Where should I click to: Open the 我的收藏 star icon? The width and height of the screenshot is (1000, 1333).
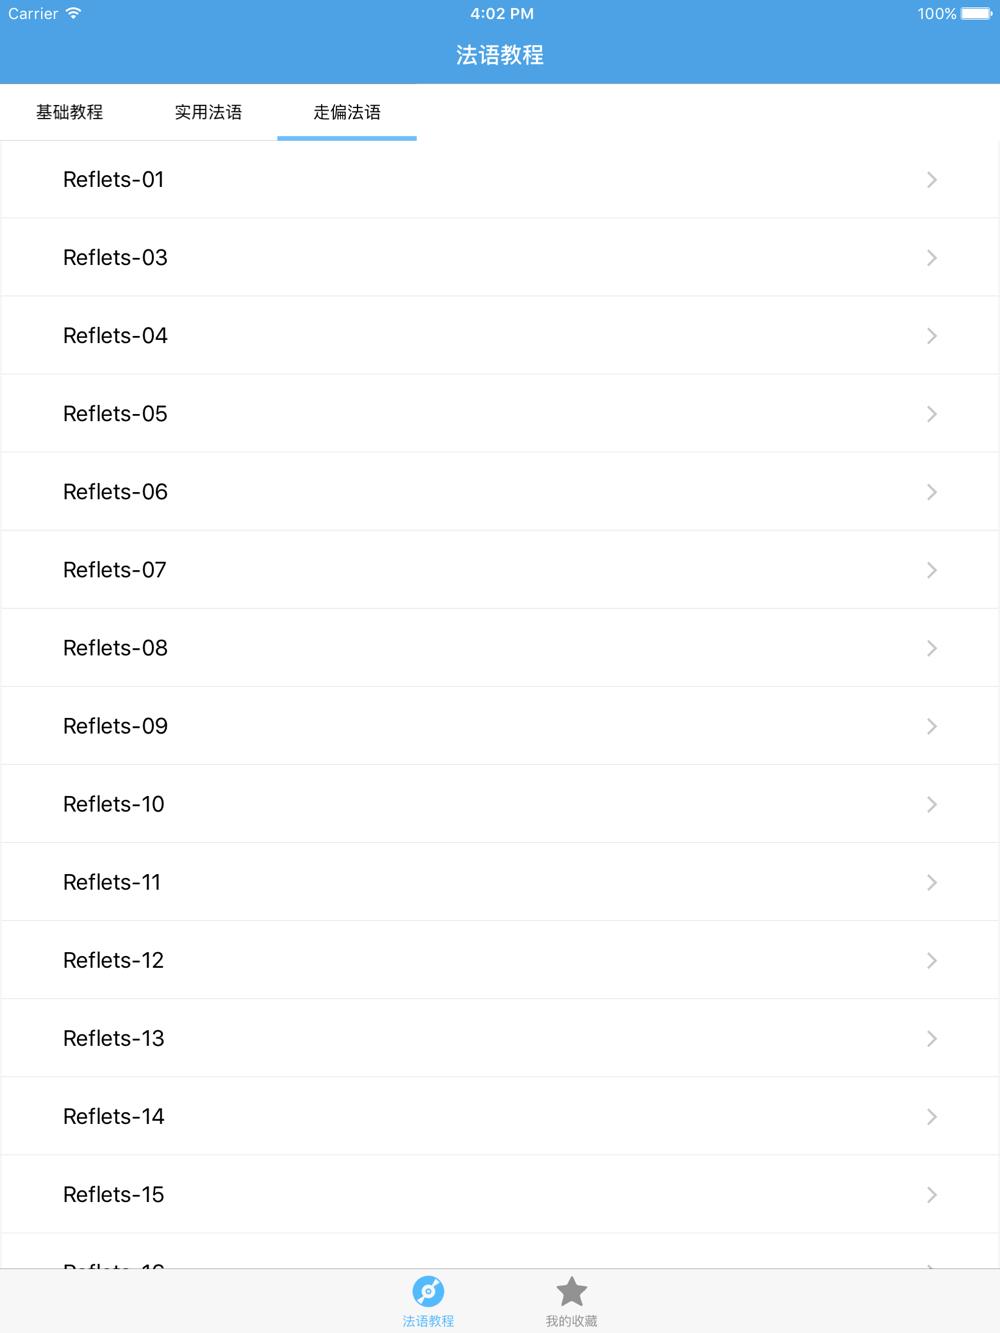(x=571, y=1291)
